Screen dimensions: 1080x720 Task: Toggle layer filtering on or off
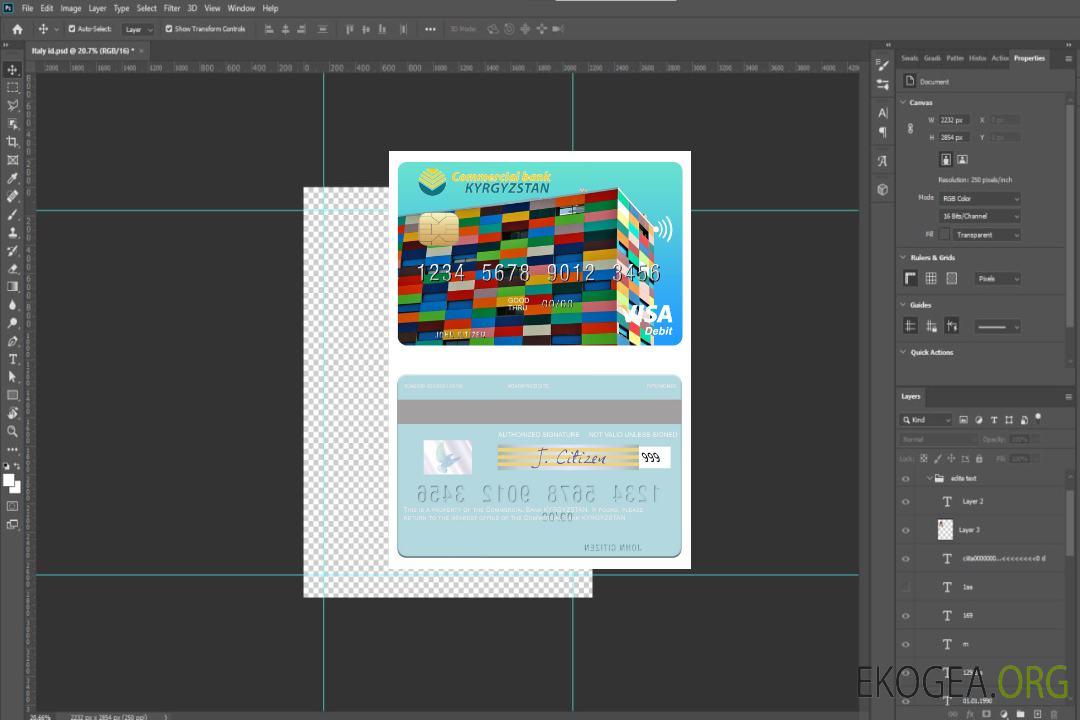[1038, 418]
